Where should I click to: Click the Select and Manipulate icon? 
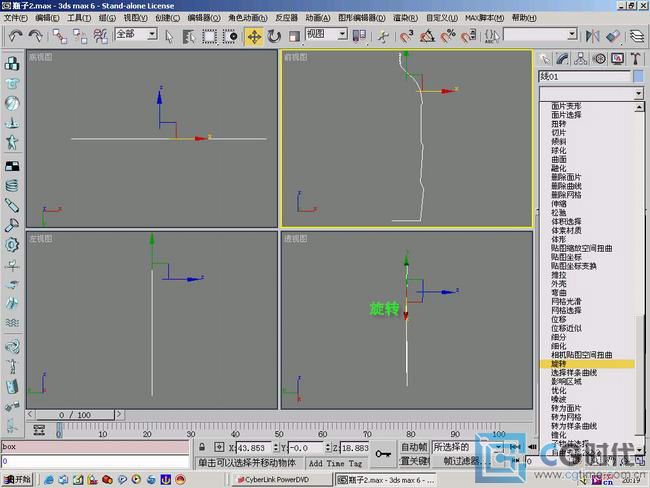[383, 36]
